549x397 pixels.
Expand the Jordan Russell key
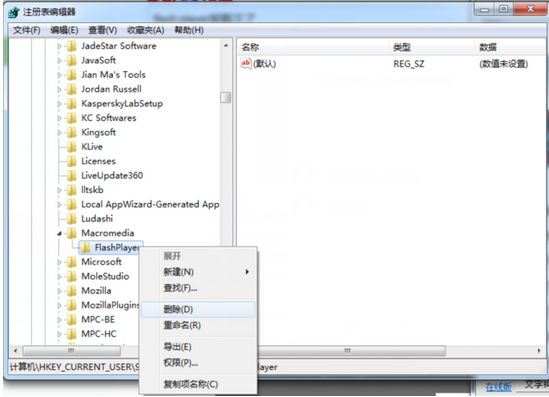click(x=59, y=89)
